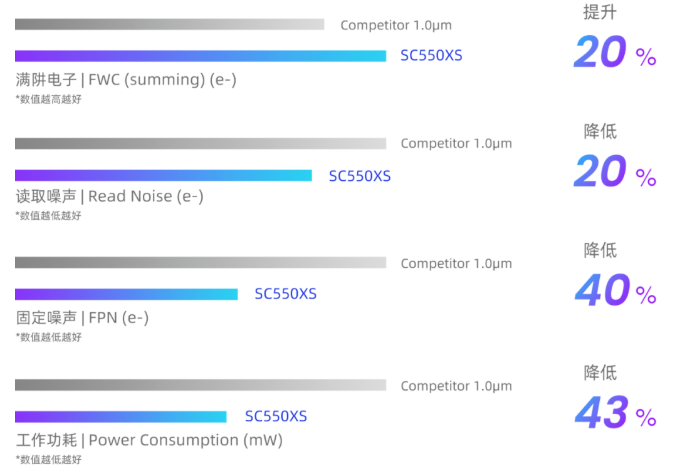Click the SC550XS label next to FWC bar
This screenshot has width=678, height=471.
(x=431, y=56)
